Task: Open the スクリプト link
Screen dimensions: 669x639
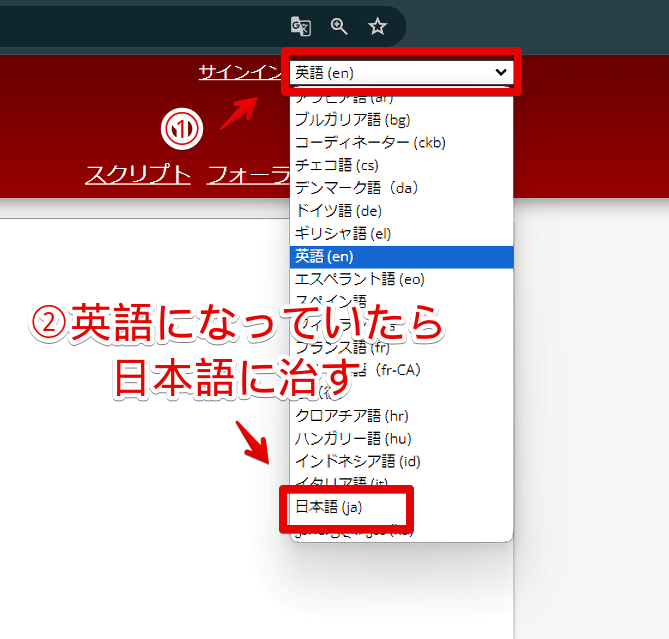Action: coord(138,174)
